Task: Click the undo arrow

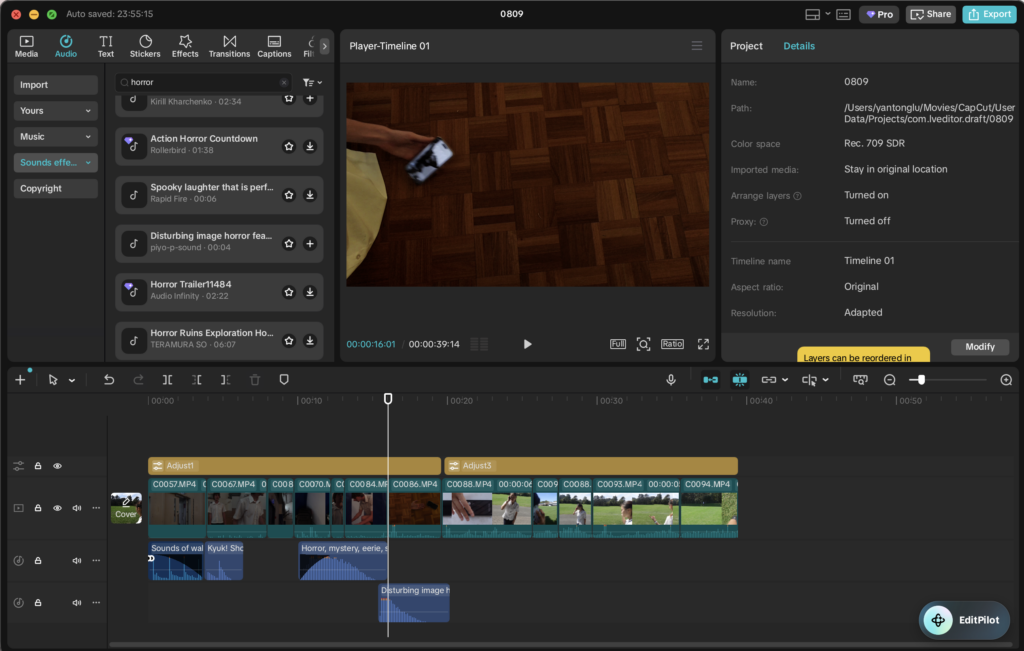Action: pos(109,379)
